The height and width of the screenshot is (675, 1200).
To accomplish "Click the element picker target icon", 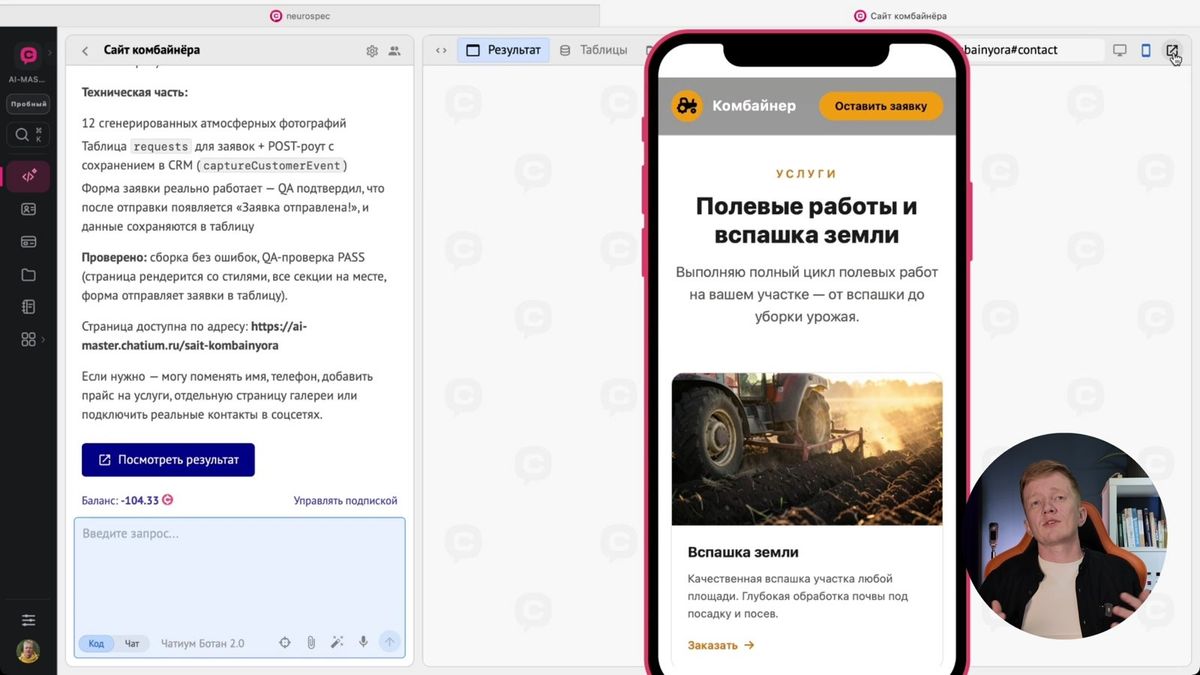I will pos(285,643).
